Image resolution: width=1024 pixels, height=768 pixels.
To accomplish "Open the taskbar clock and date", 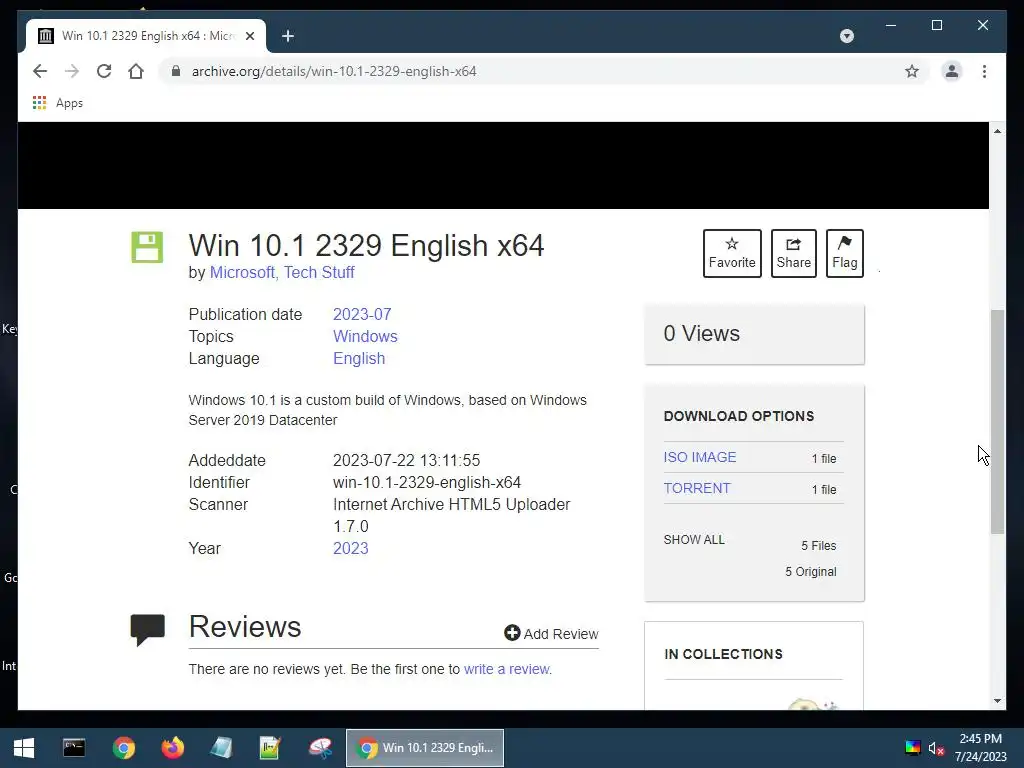I will coord(980,748).
